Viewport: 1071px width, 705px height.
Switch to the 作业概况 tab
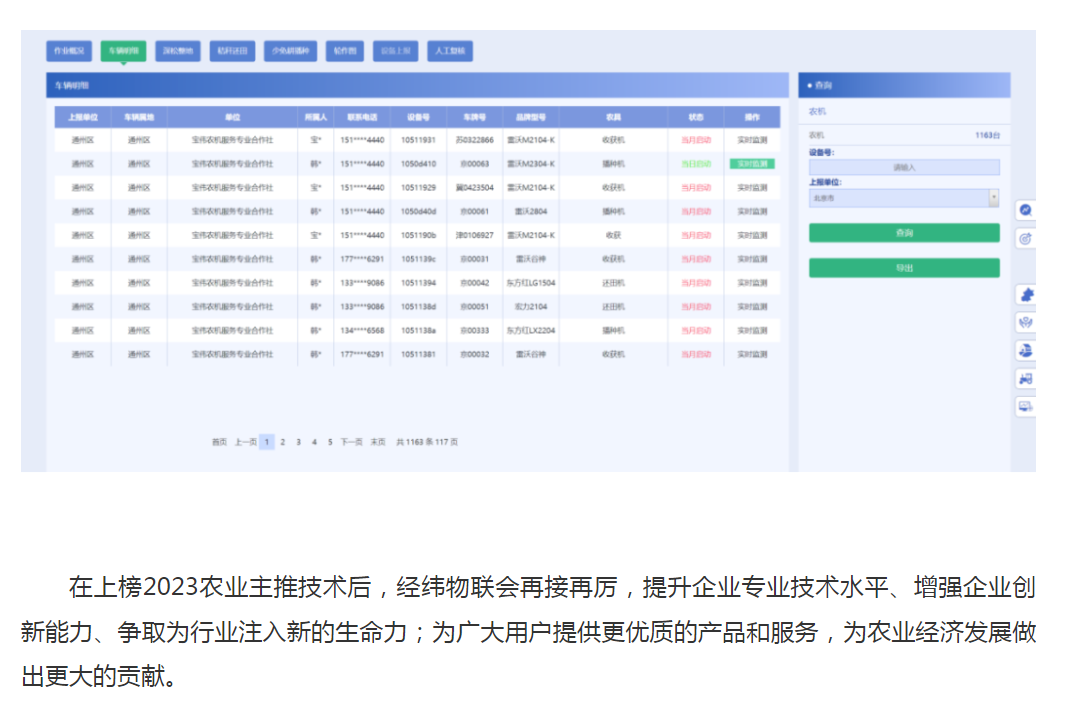click(69, 51)
